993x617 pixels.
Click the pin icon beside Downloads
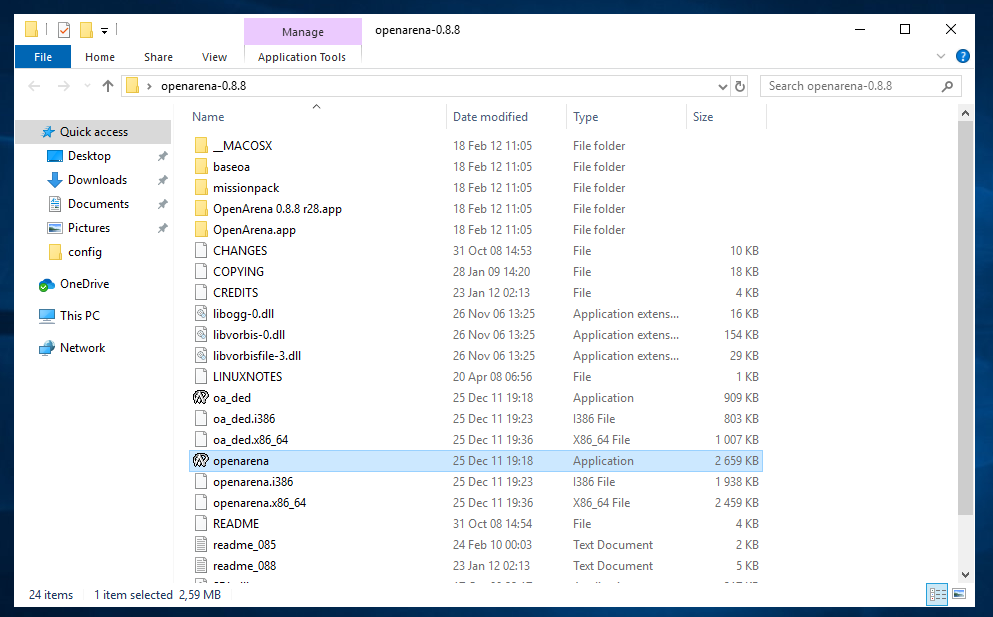tap(163, 180)
